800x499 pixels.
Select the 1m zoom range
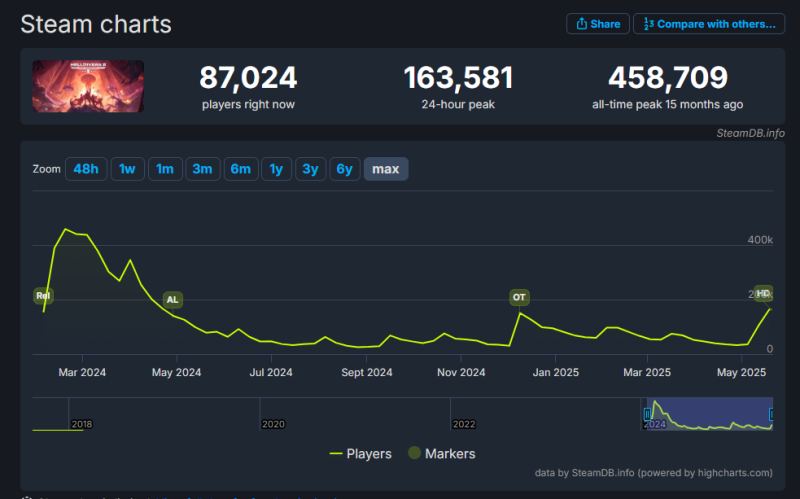165,169
